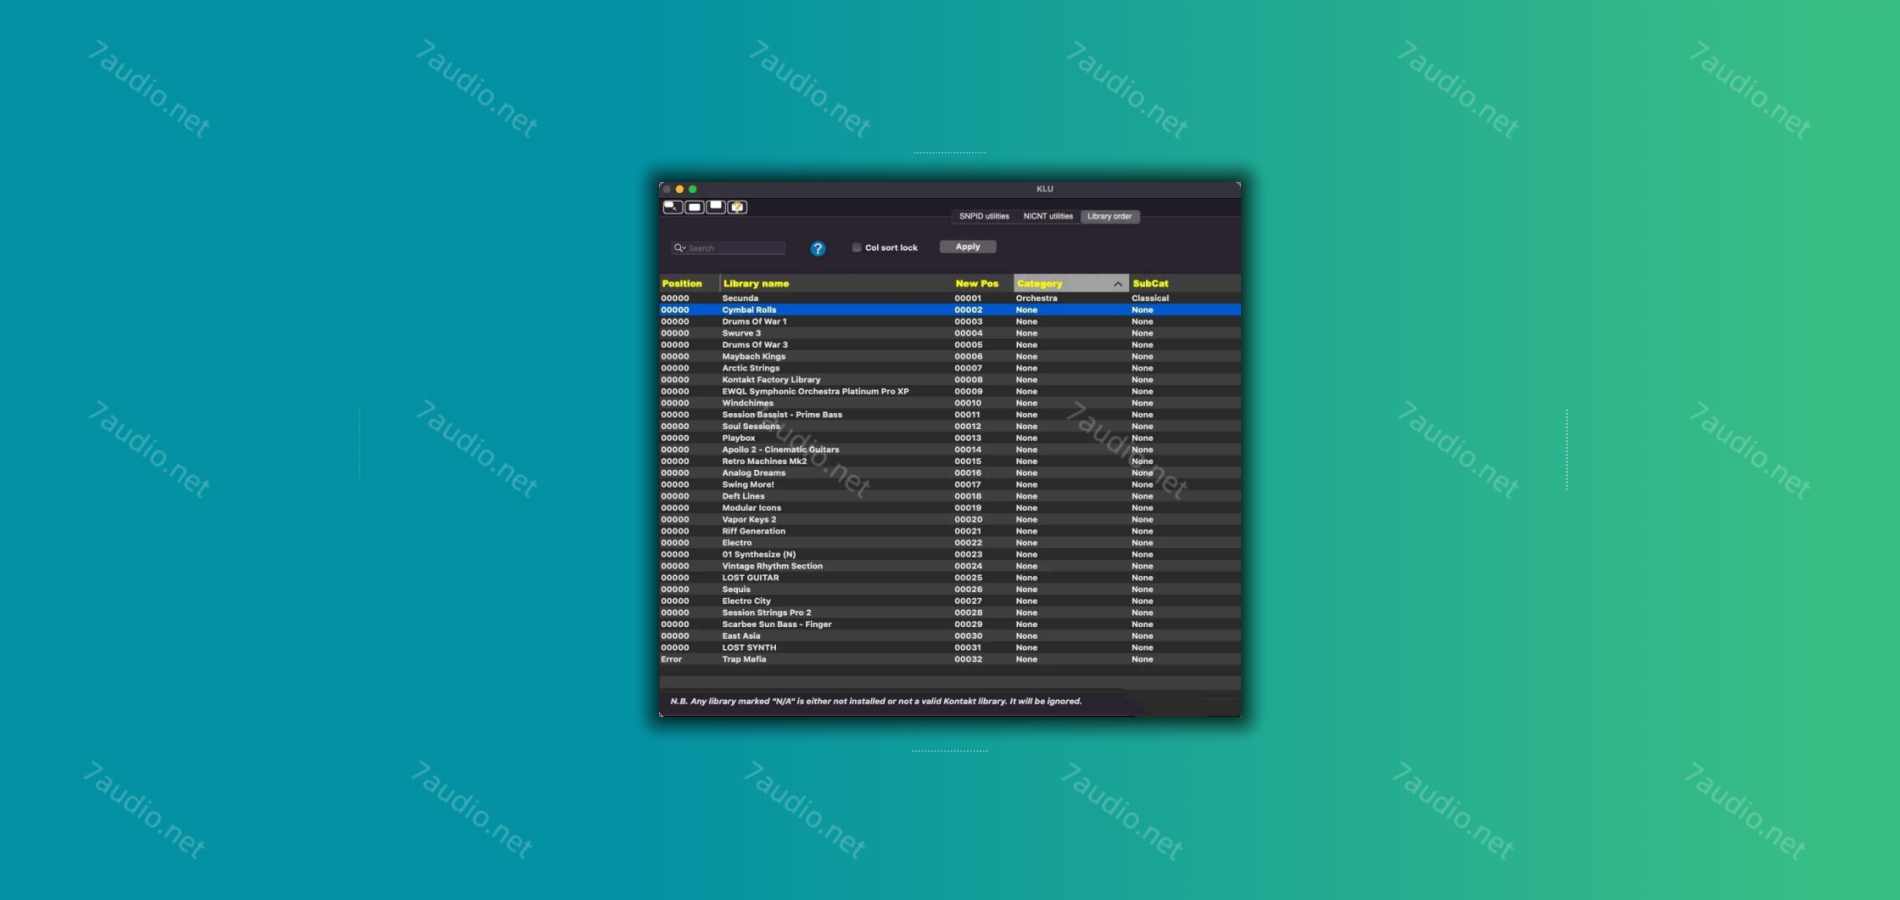Select the Windchimes row
The width and height of the screenshot is (1900, 900).
(950, 403)
